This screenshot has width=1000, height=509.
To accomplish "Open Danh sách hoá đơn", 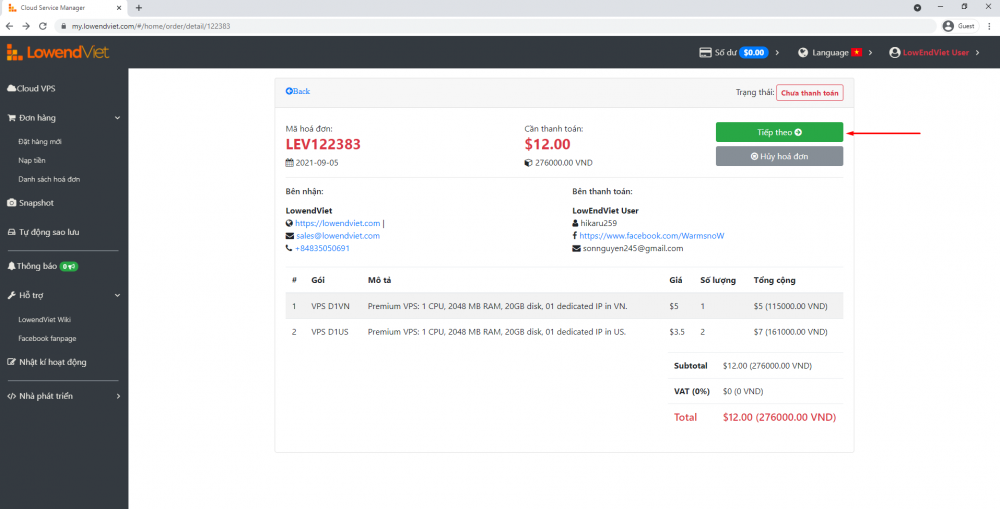I will [49, 180].
